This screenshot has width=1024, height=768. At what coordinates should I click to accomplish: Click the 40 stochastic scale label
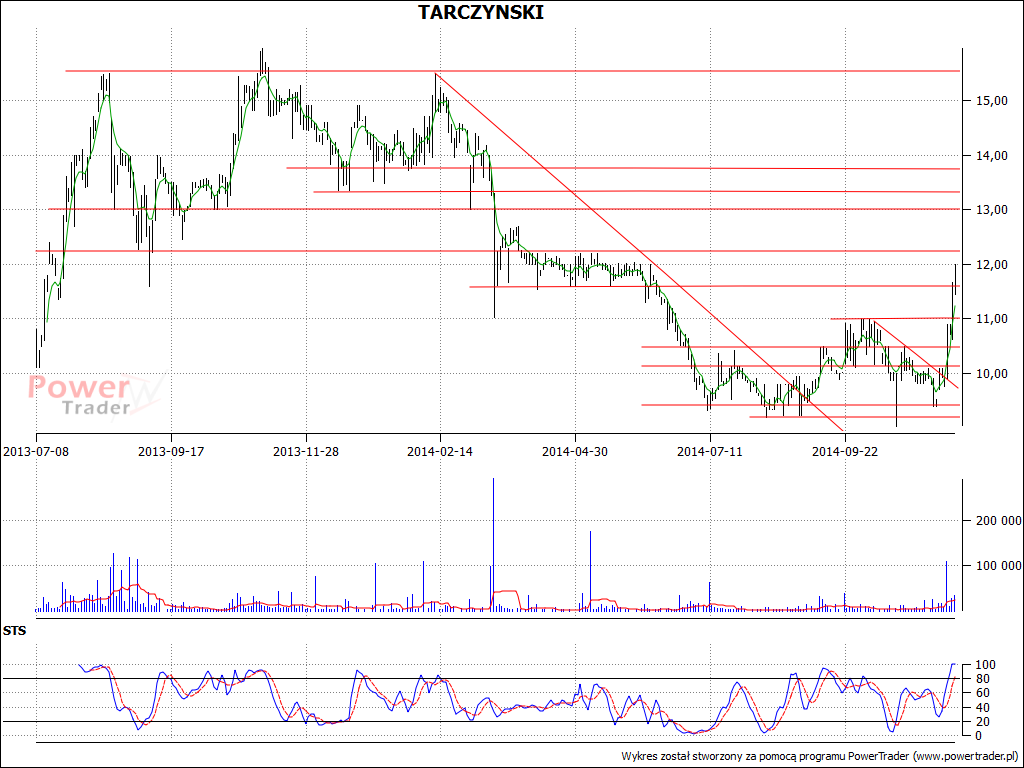[985, 708]
